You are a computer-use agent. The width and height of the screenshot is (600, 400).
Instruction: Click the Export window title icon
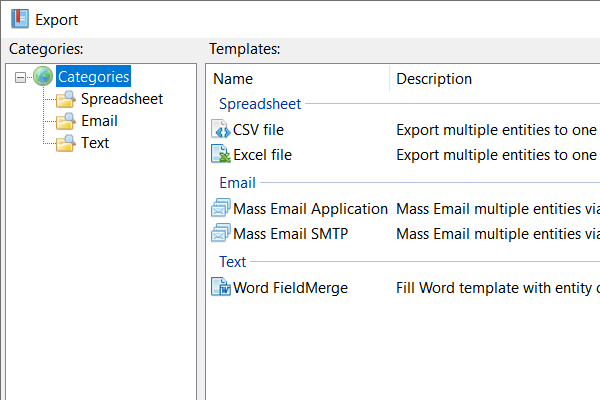[x=19, y=19]
